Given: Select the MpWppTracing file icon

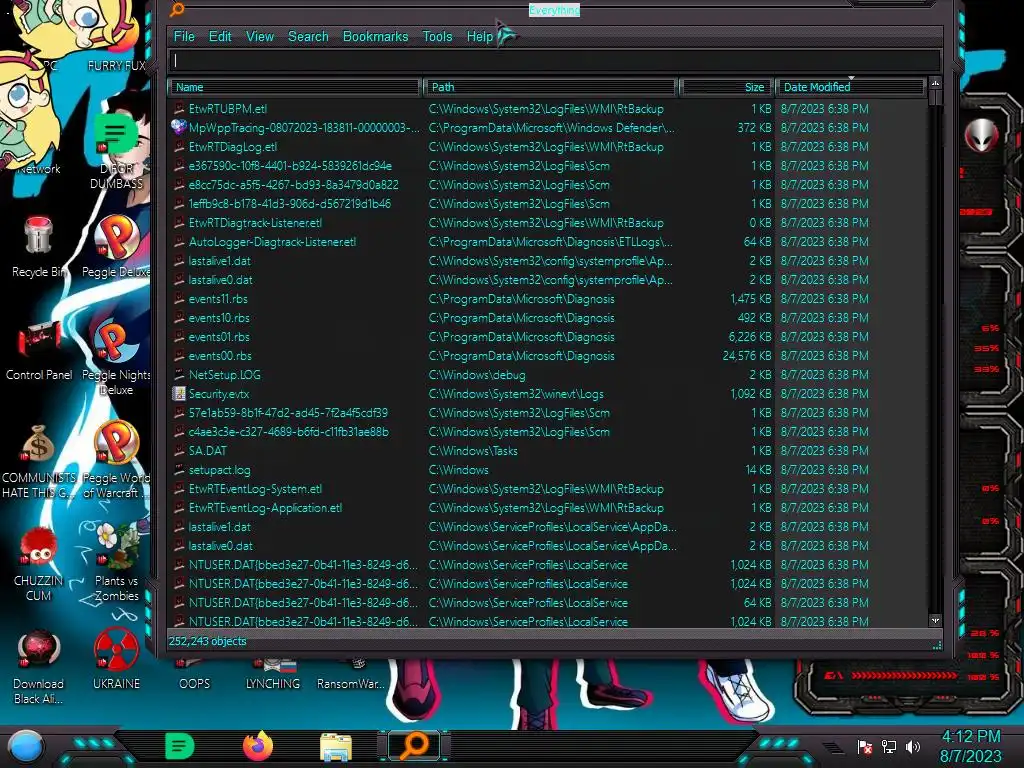Looking at the screenshot, I should [179, 127].
